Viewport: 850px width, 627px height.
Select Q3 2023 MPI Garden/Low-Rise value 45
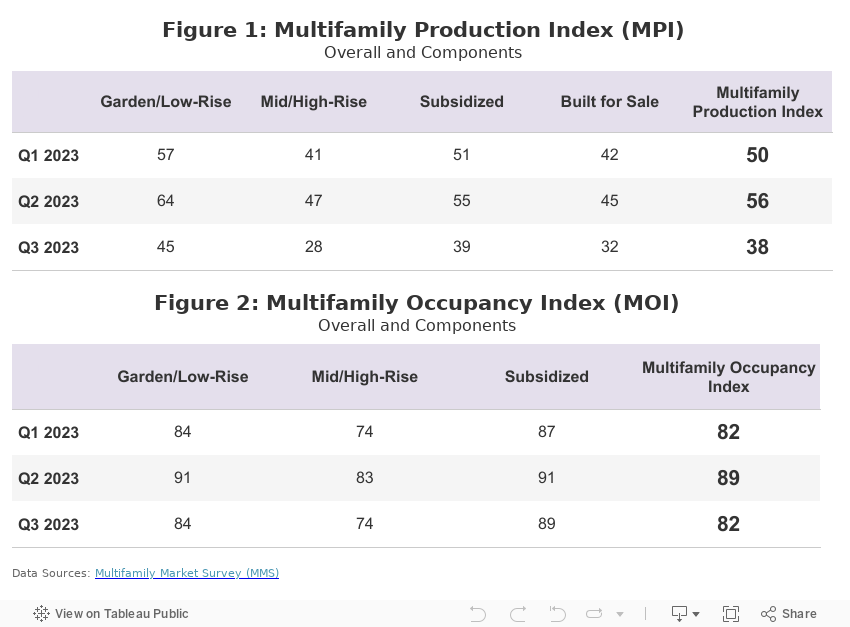coord(166,247)
